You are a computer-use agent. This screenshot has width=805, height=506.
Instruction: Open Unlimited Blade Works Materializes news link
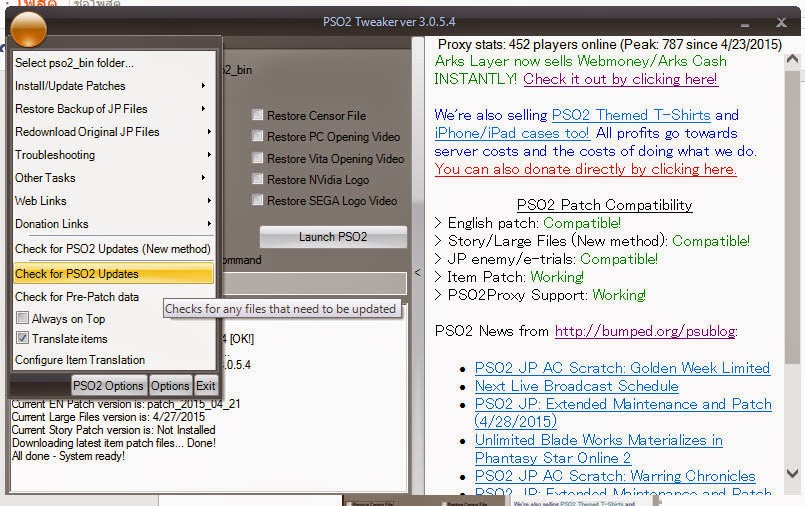(x=599, y=449)
